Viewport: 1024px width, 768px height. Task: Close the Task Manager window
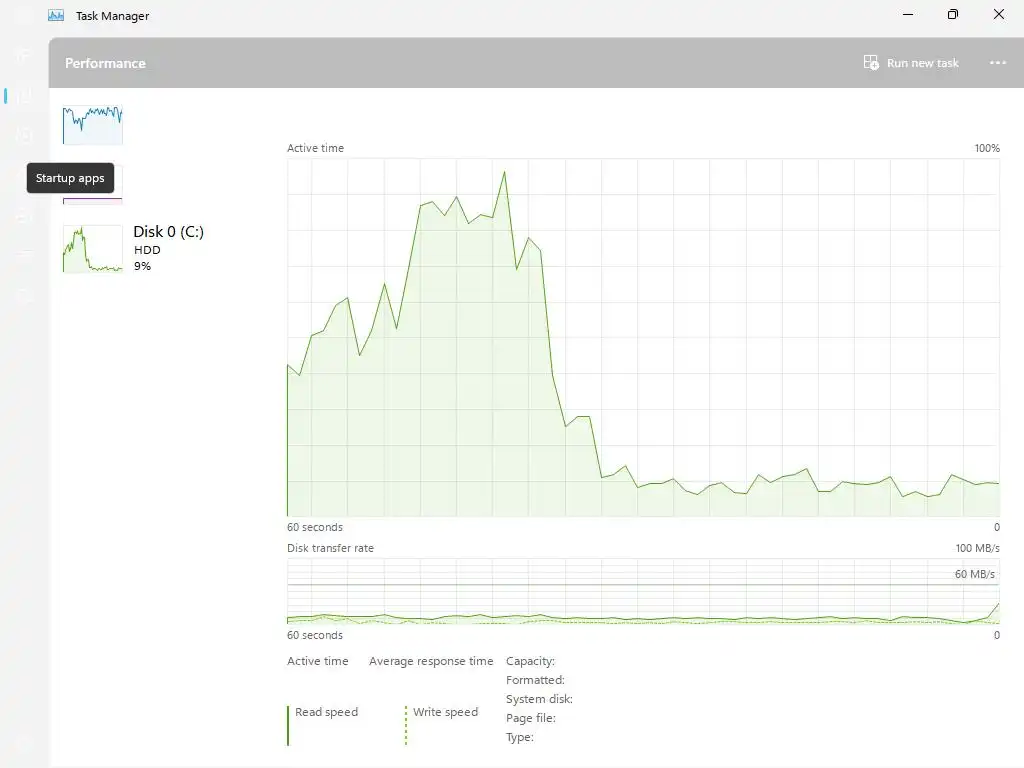(999, 14)
